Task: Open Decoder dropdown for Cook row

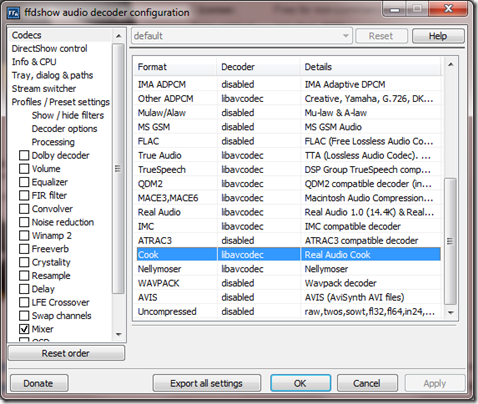Action: [x=259, y=255]
